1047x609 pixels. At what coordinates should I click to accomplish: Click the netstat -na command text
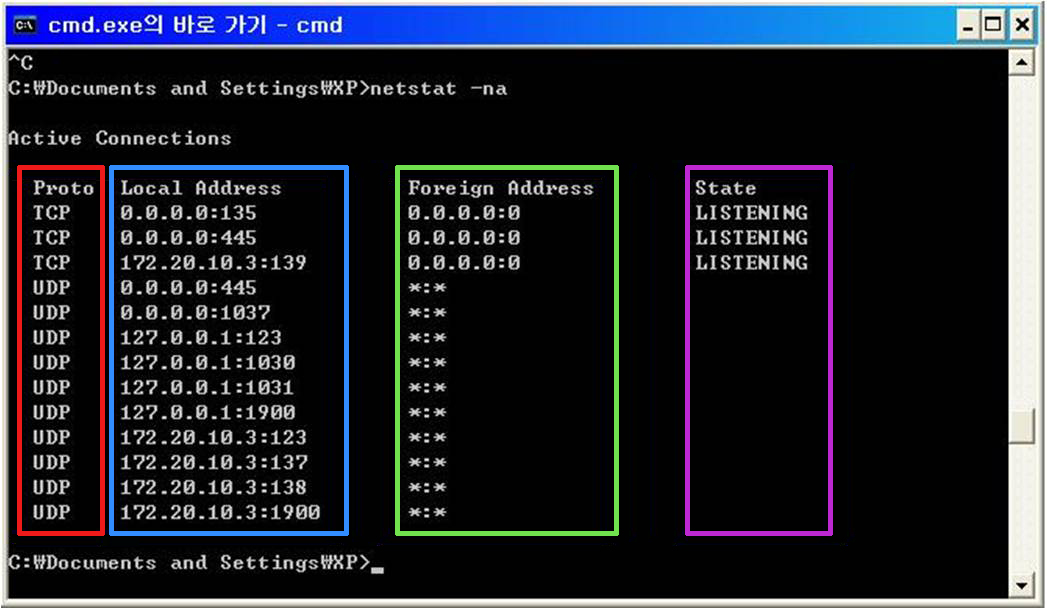tap(439, 88)
